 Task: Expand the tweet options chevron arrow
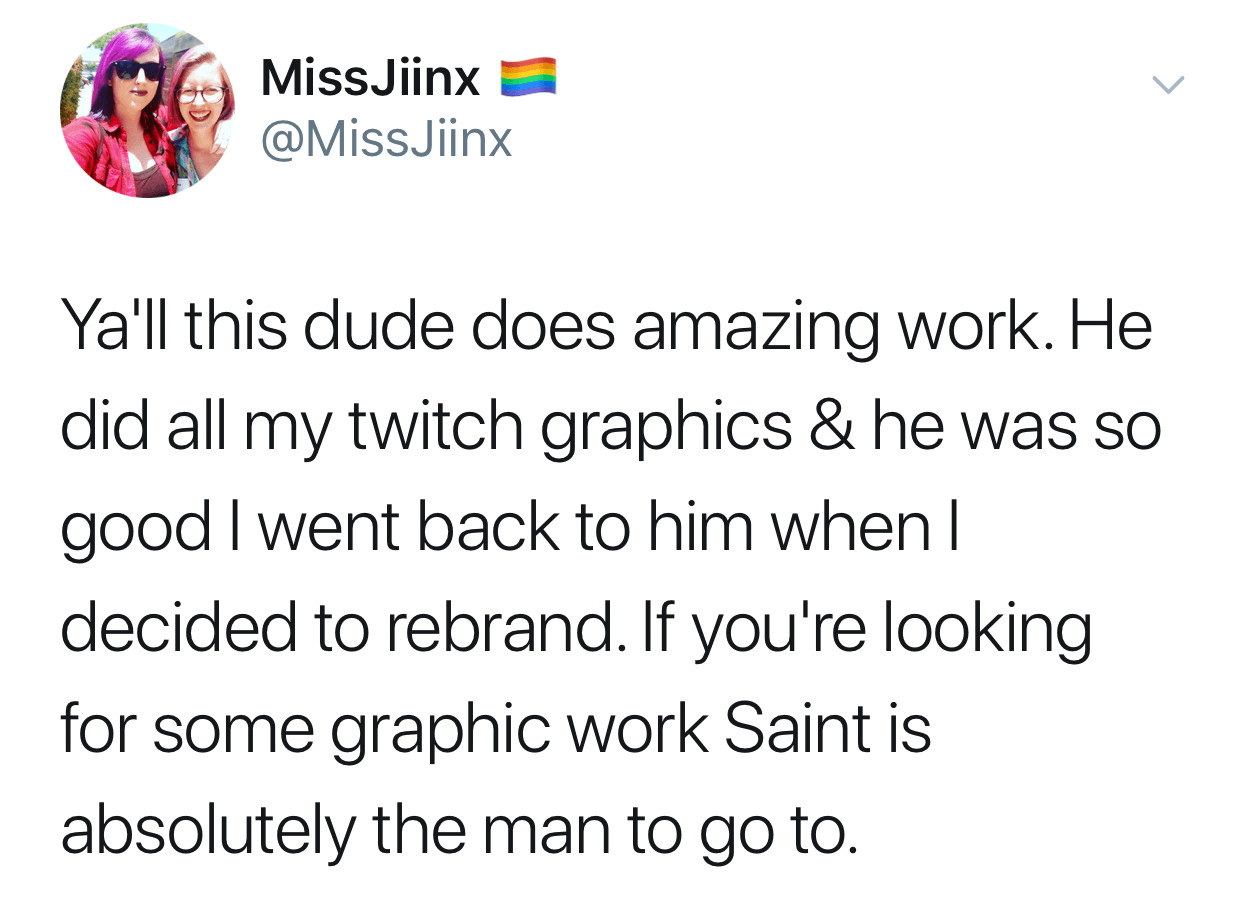[1167, 85]
